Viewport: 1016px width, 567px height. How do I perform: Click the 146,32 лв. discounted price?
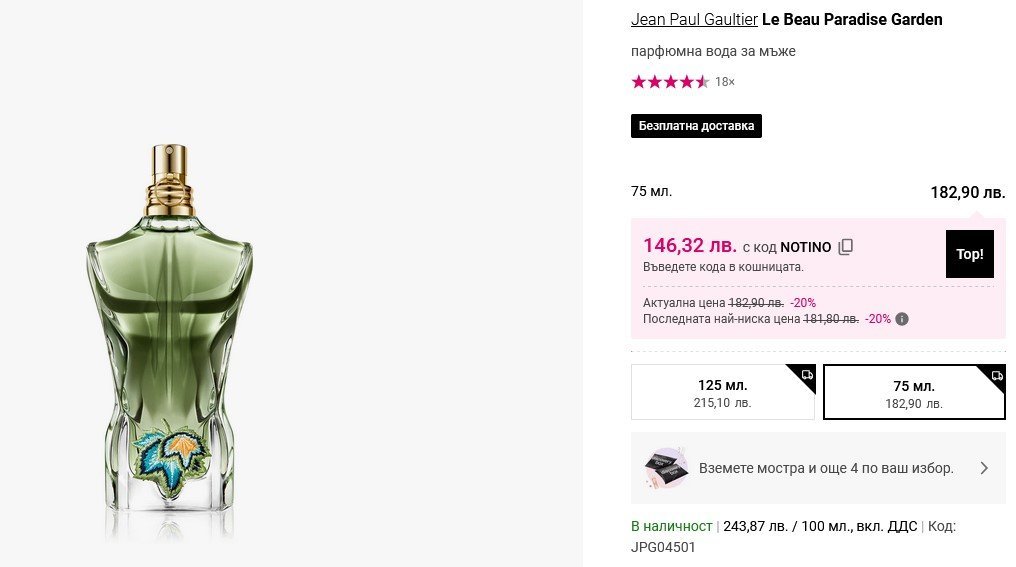coord(689,245)
